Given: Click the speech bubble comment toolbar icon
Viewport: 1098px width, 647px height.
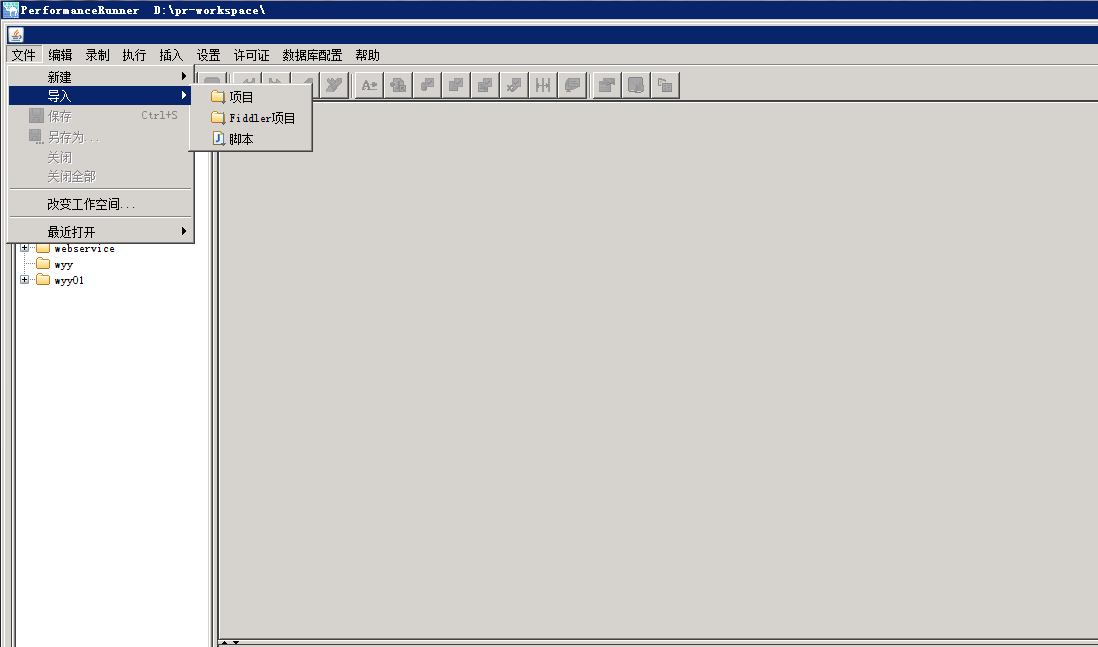Looking at the screenshot, I should tap(572, 85).
